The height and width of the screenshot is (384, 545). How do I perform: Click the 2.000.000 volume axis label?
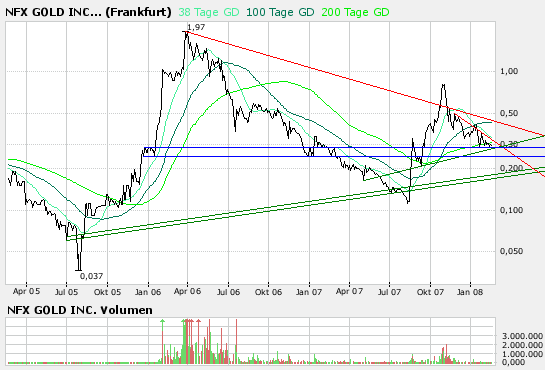tap(522, 345)
